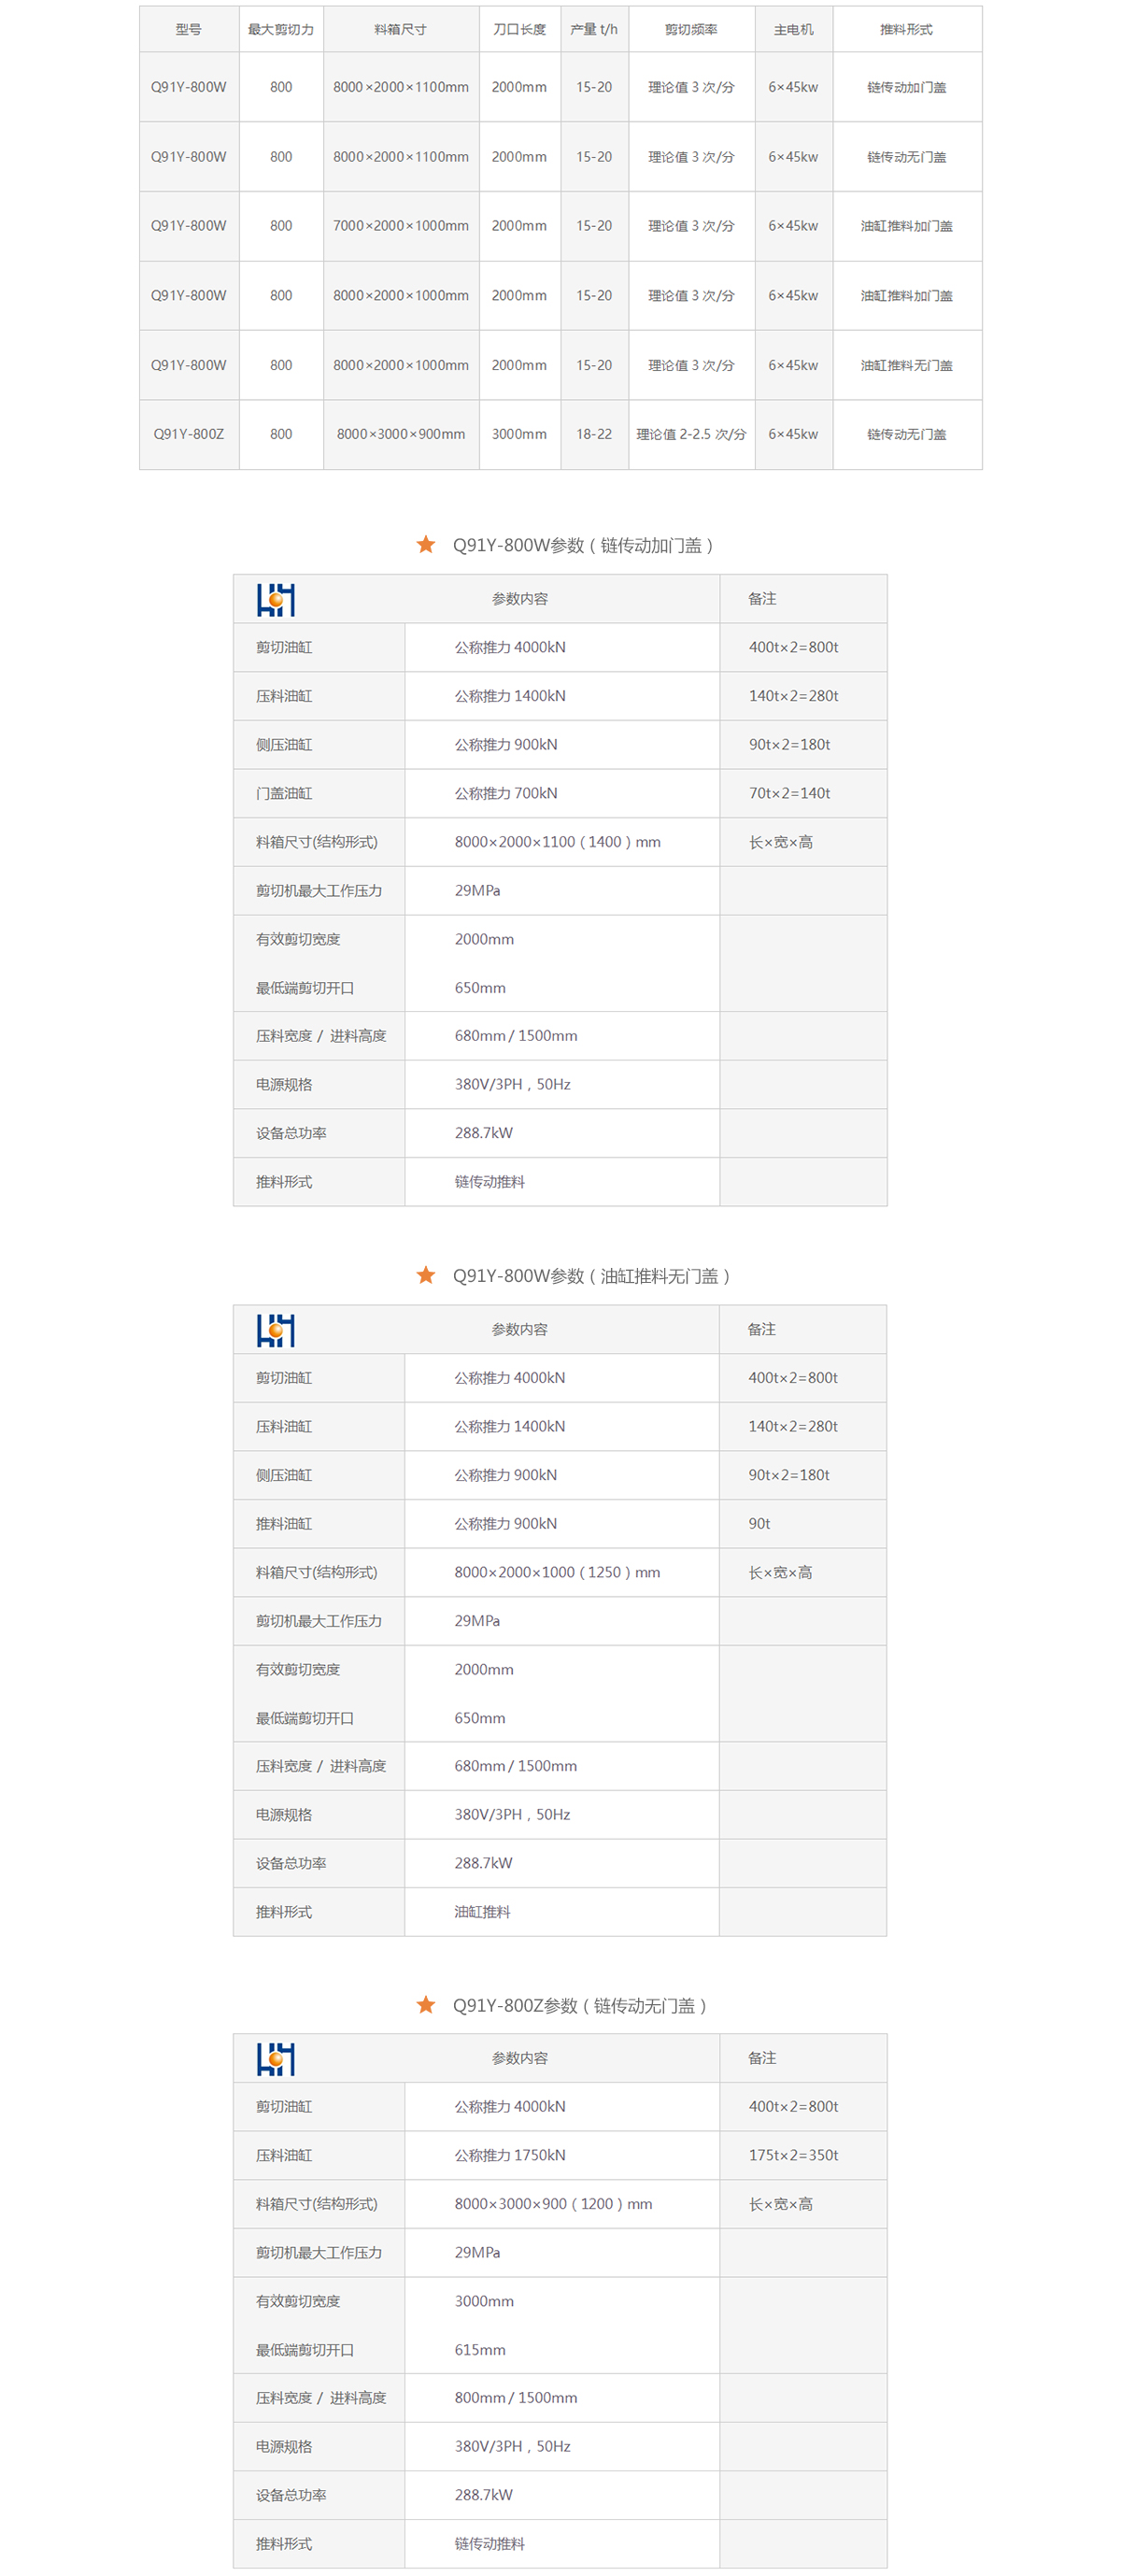The width and height of the screenshot is (1121, 2576).
Task: Click the star icon beside 链传动加门盖 heading
Action: tap(426, 545)
